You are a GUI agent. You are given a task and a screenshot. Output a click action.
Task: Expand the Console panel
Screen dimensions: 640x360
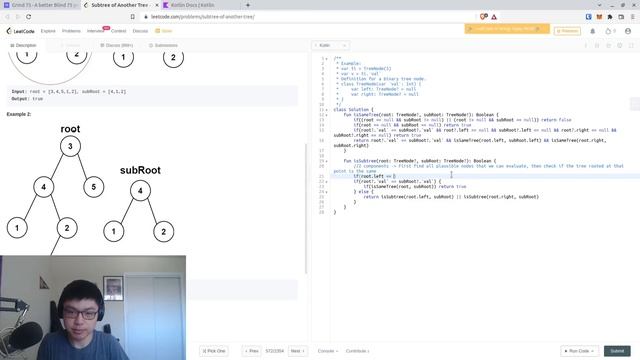pyautogui.click(x=328, y=351)
